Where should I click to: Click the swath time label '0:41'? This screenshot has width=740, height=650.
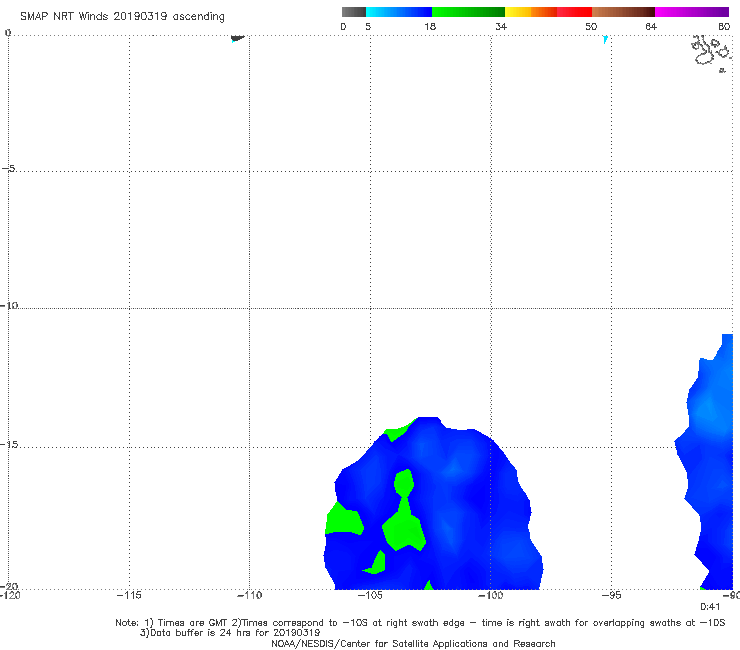point(710,607)
